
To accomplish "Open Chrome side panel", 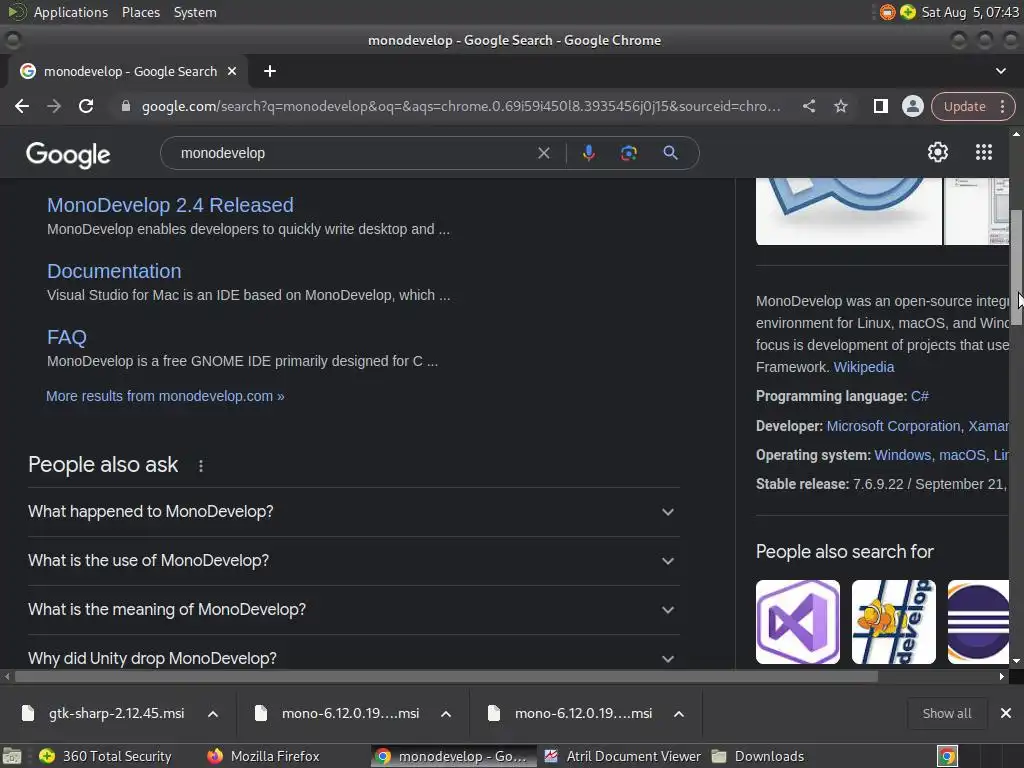I will coord(880,106).
